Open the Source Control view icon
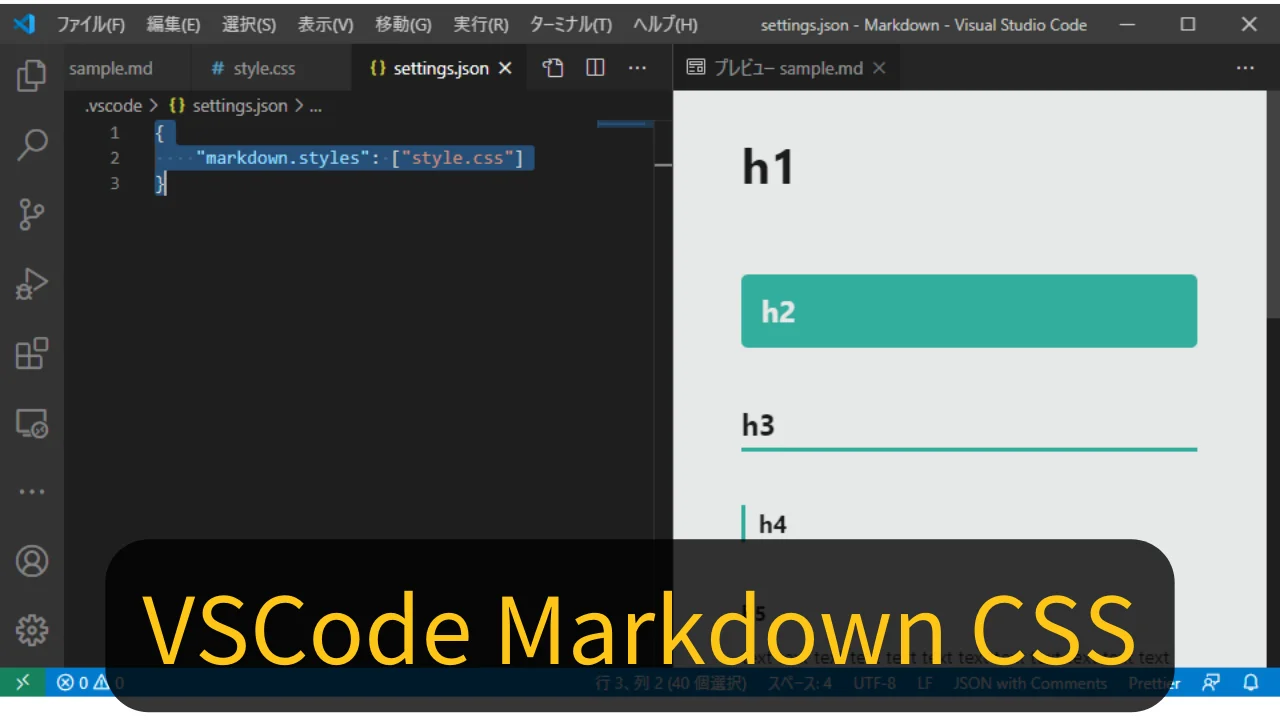 (x=32, y=214)
